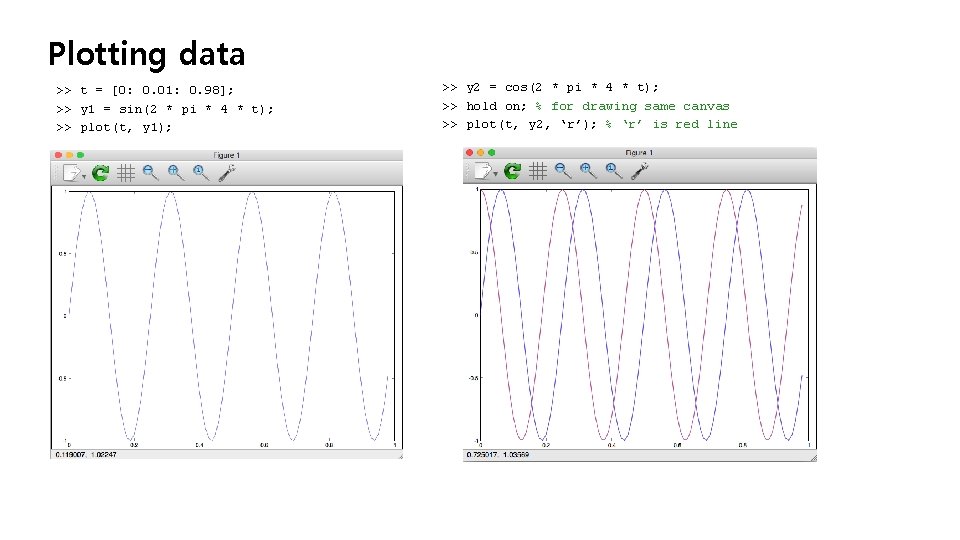Click the resize grip of the right figure window
The height and width of the screenshot is (540, 960).
[813, 458]
